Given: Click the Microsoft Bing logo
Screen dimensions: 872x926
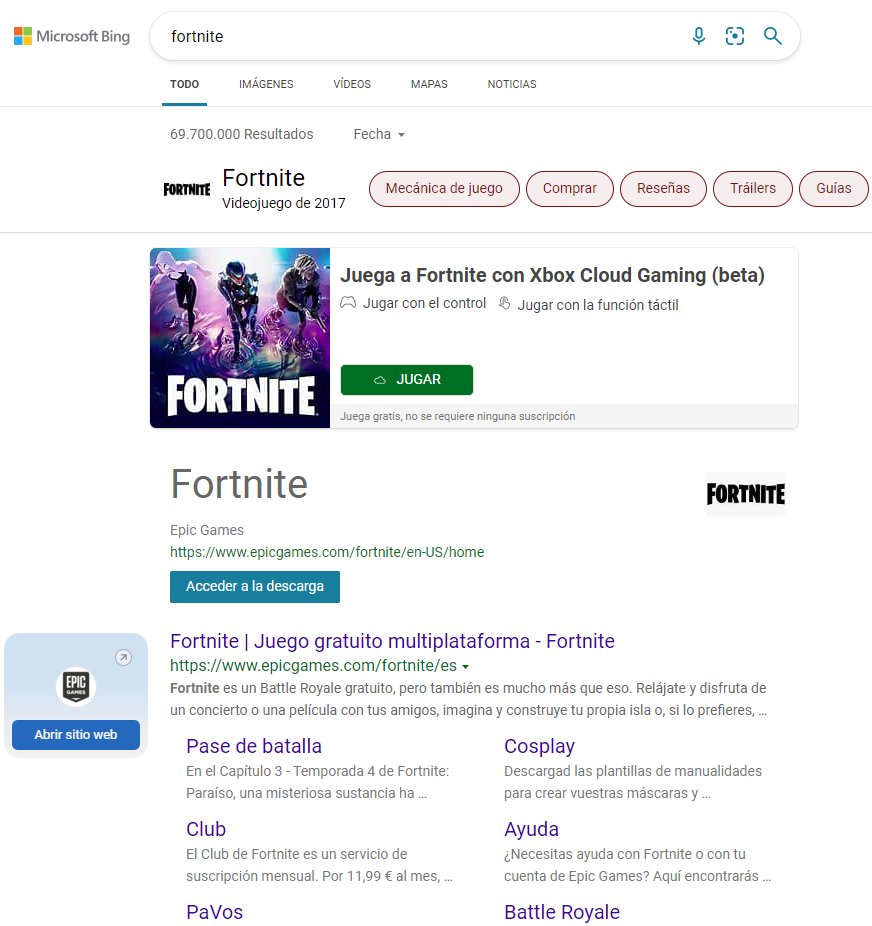Looking at the screenshot, I should [72, 36].
